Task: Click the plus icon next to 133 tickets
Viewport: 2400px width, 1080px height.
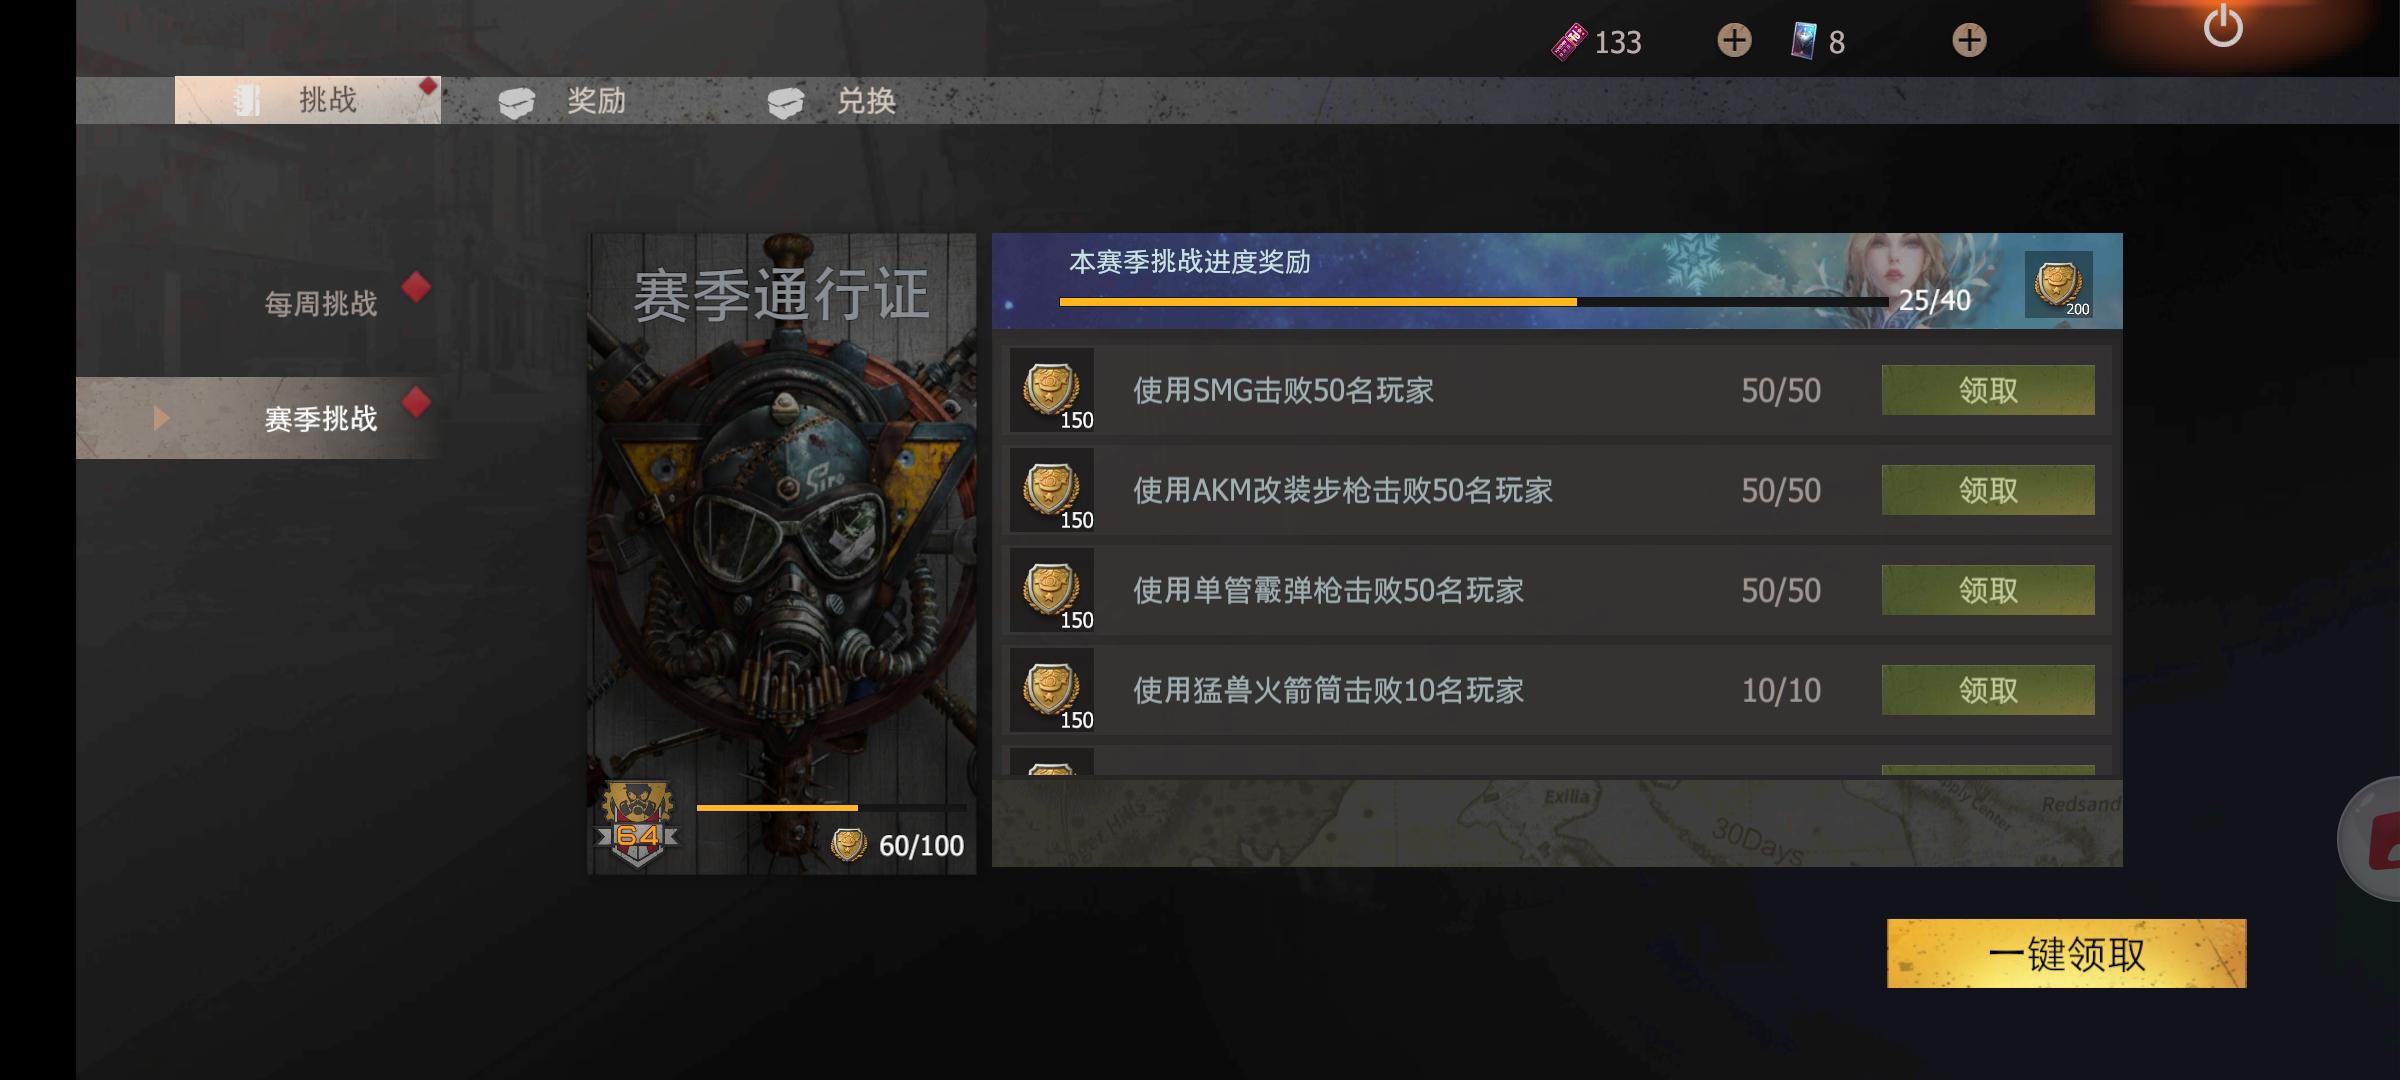Action: [x=1734, y=41]
